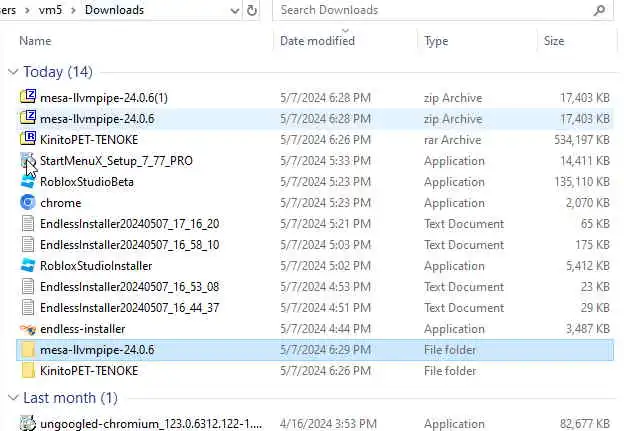Click the endless-installer application icon
This screenshot has width=624, height=431.
click(x=28, y=329)
